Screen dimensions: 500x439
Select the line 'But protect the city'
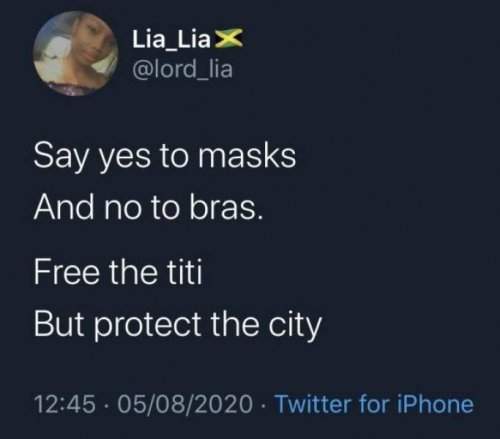pos(178,325)
